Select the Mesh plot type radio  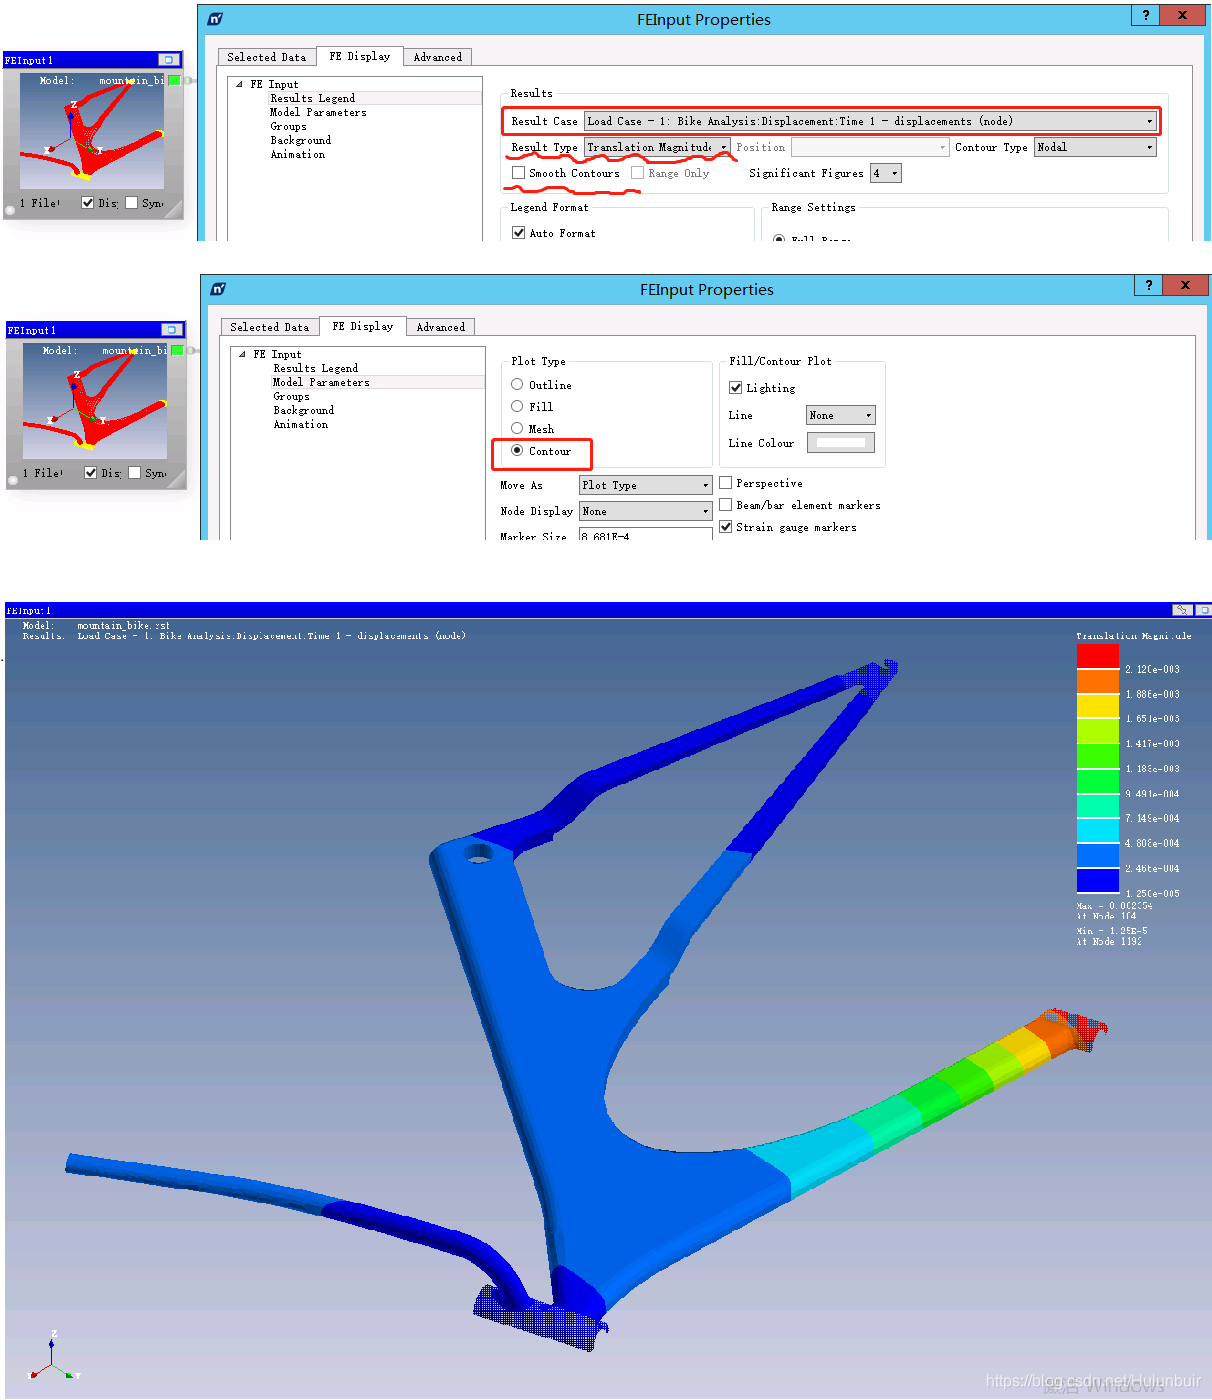517,428
